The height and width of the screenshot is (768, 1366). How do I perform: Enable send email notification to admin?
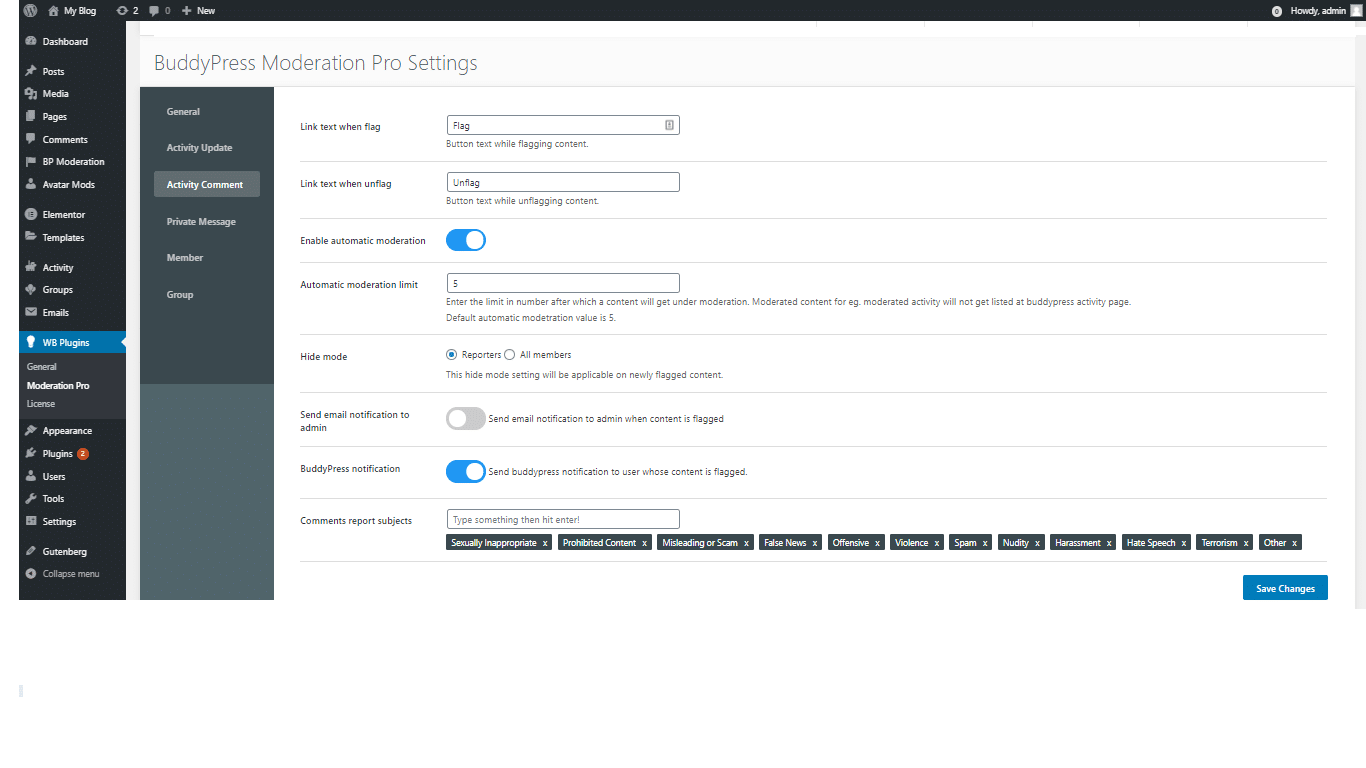(x=465, y=419)
